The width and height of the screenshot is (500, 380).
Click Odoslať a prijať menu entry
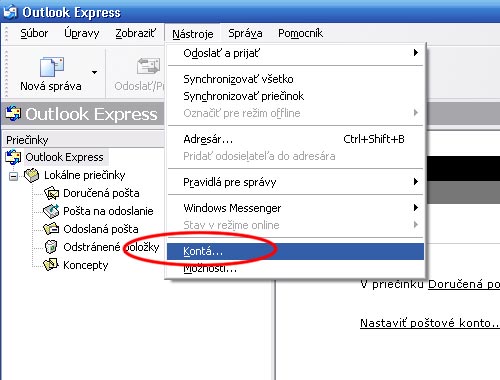(295, 53)
